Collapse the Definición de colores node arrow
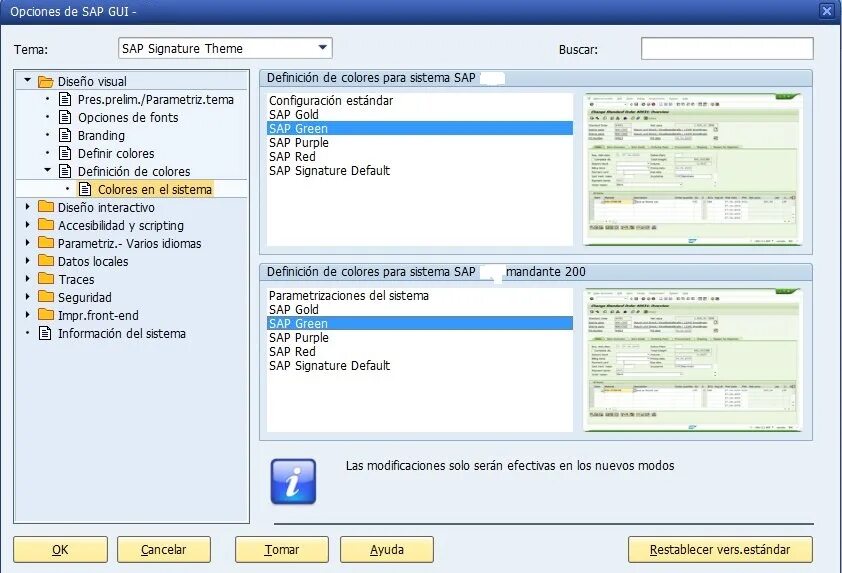The image size is (842, 573). click(47, 170)
